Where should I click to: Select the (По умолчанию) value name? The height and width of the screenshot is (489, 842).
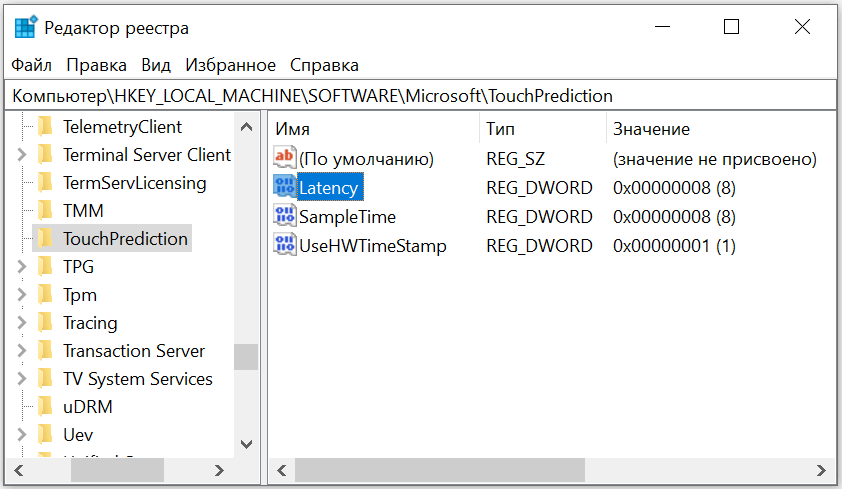367,158
